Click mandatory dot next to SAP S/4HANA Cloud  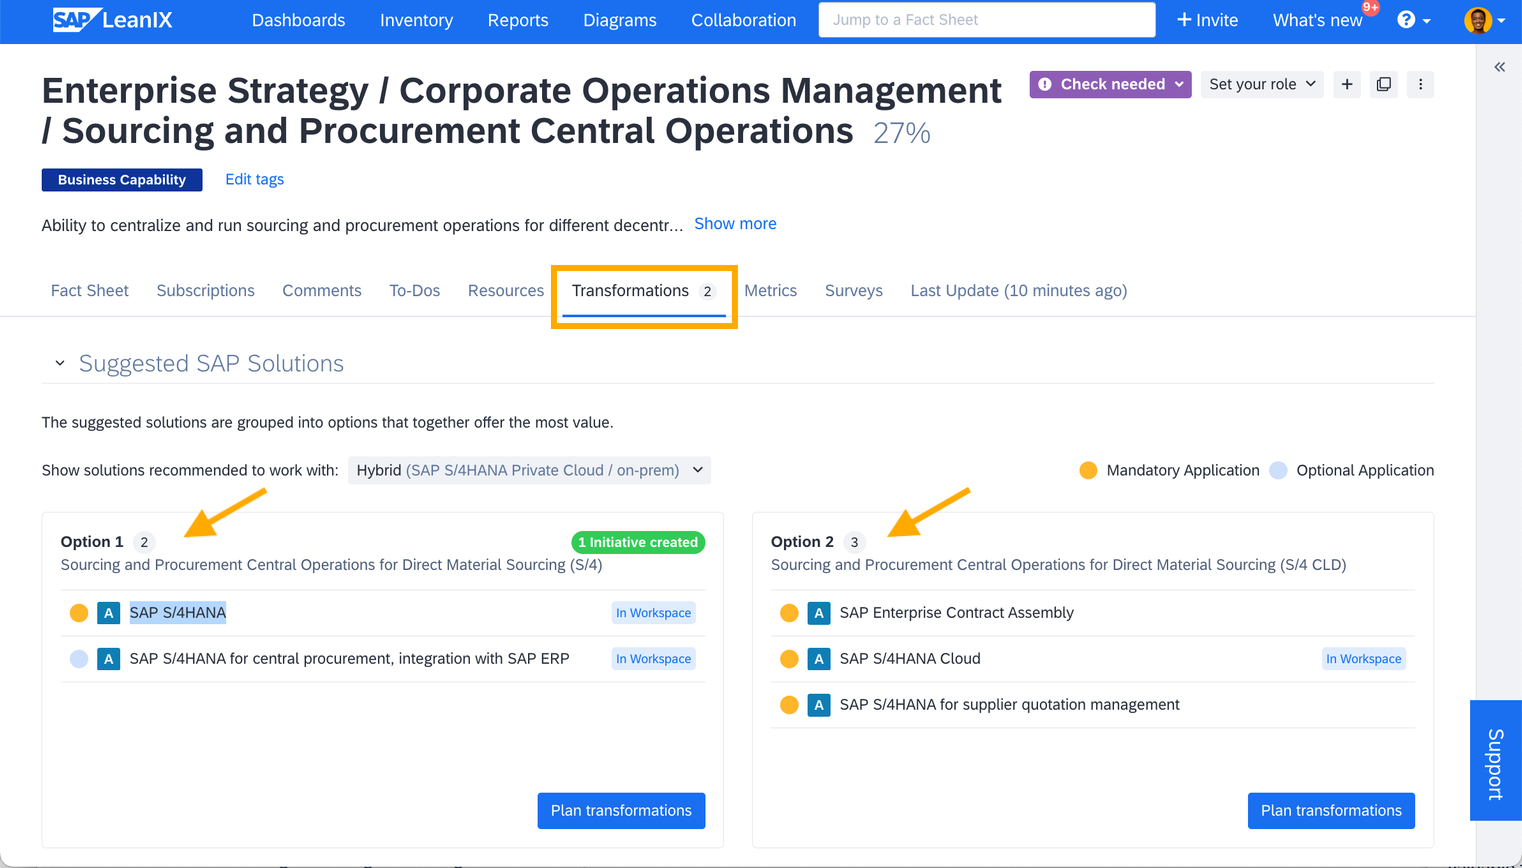pos(789,659)
